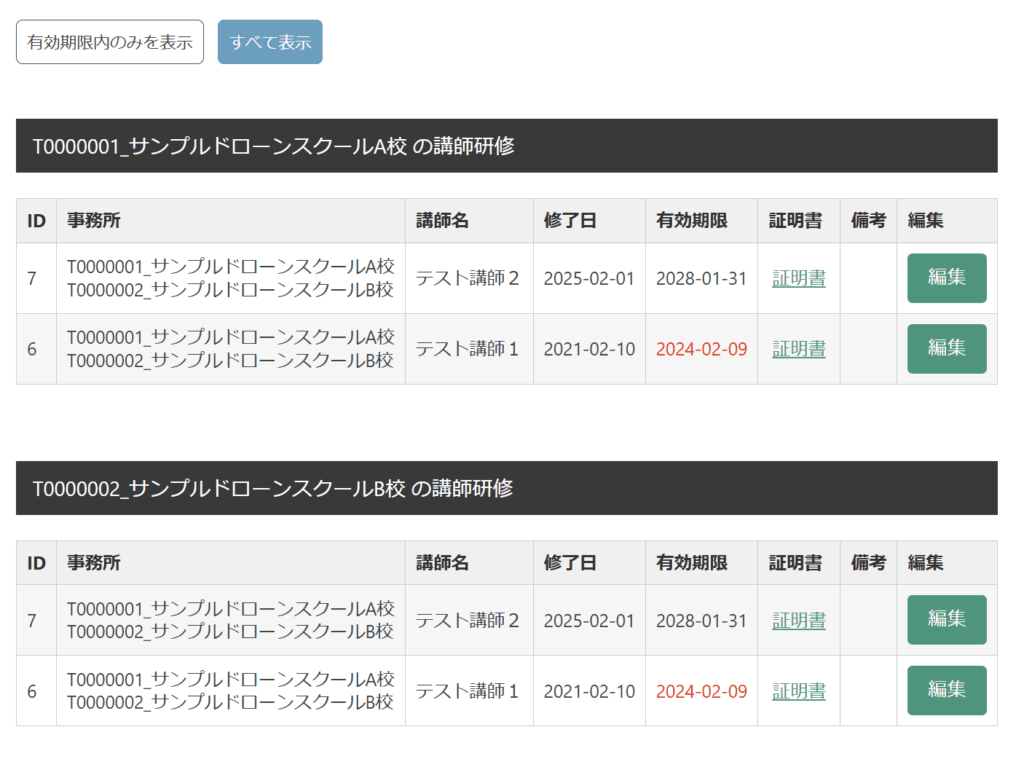Click the red 2024-02-09 expiry date in A校 table
The width and height of the screenshot is (1024, 759).
(701, 349)
